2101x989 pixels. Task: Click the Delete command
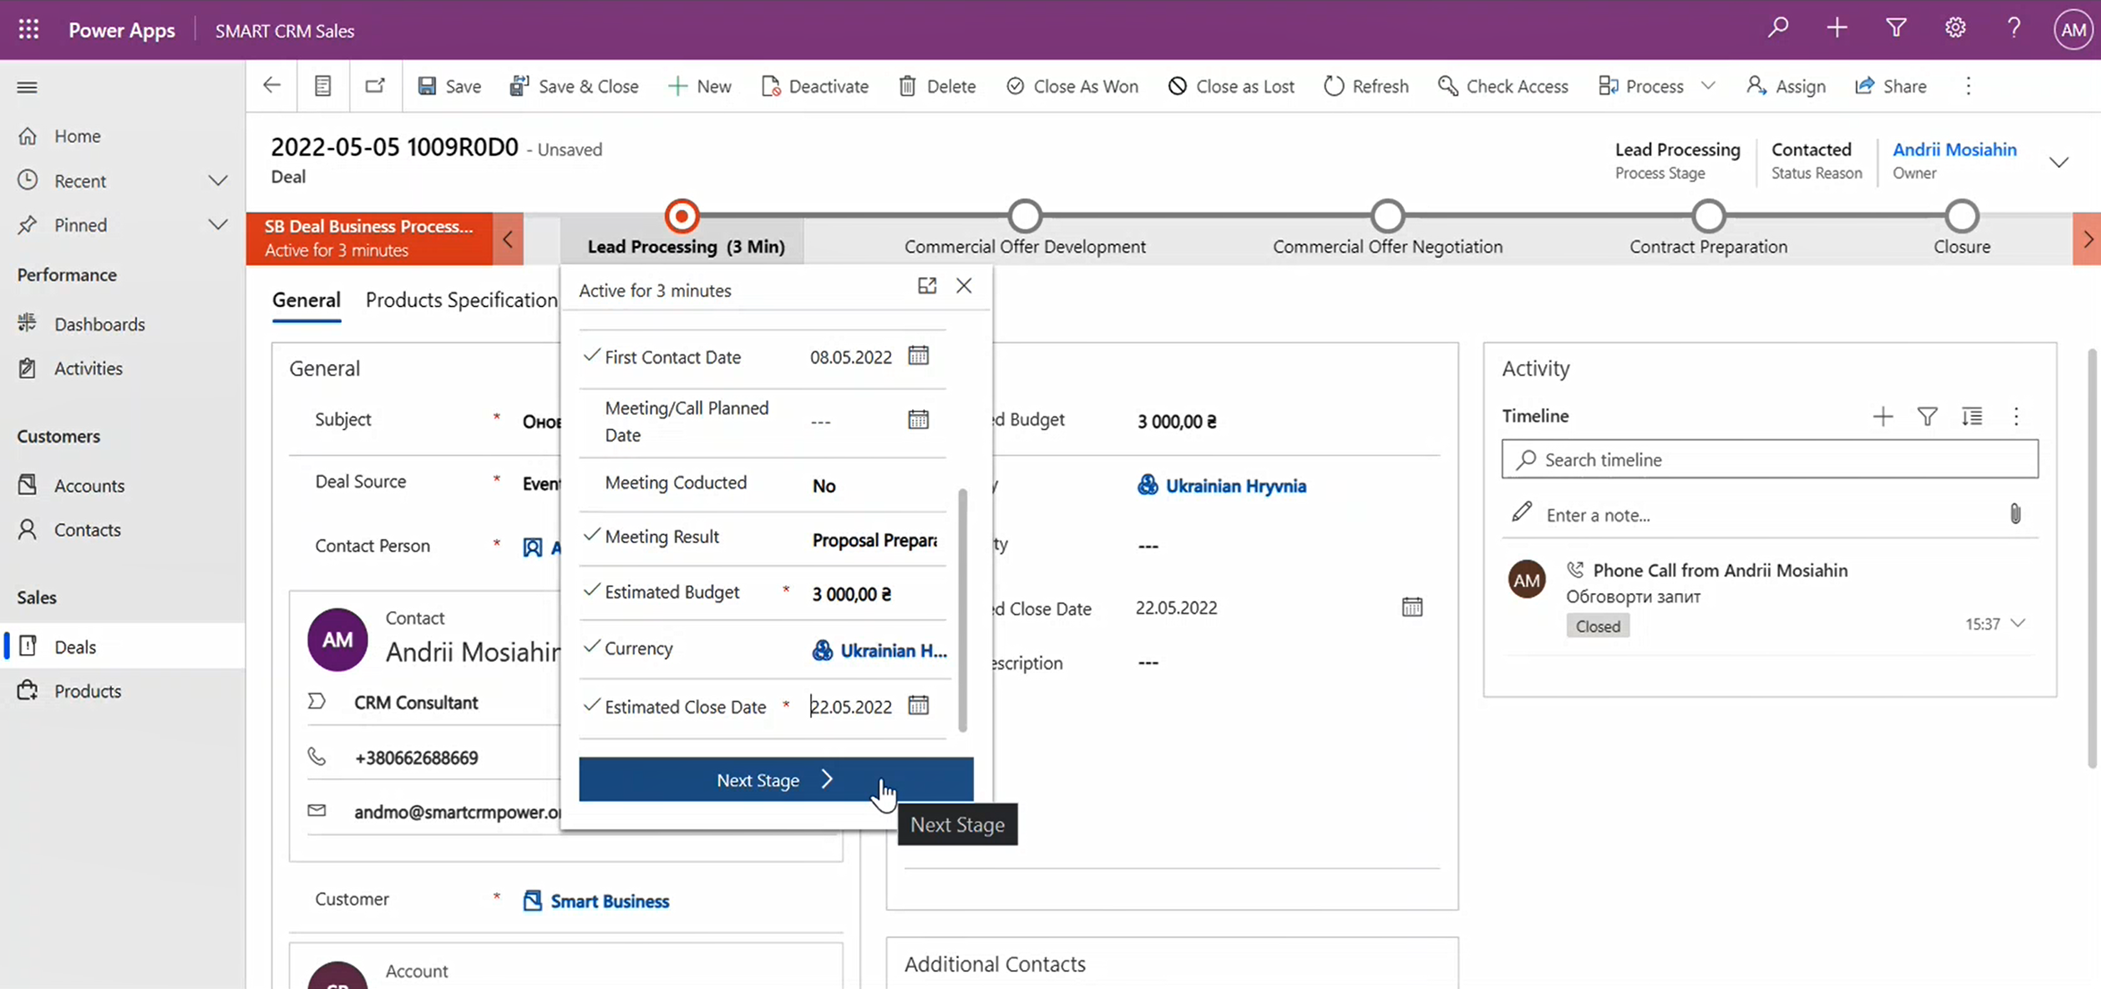[x=937, y=86]
